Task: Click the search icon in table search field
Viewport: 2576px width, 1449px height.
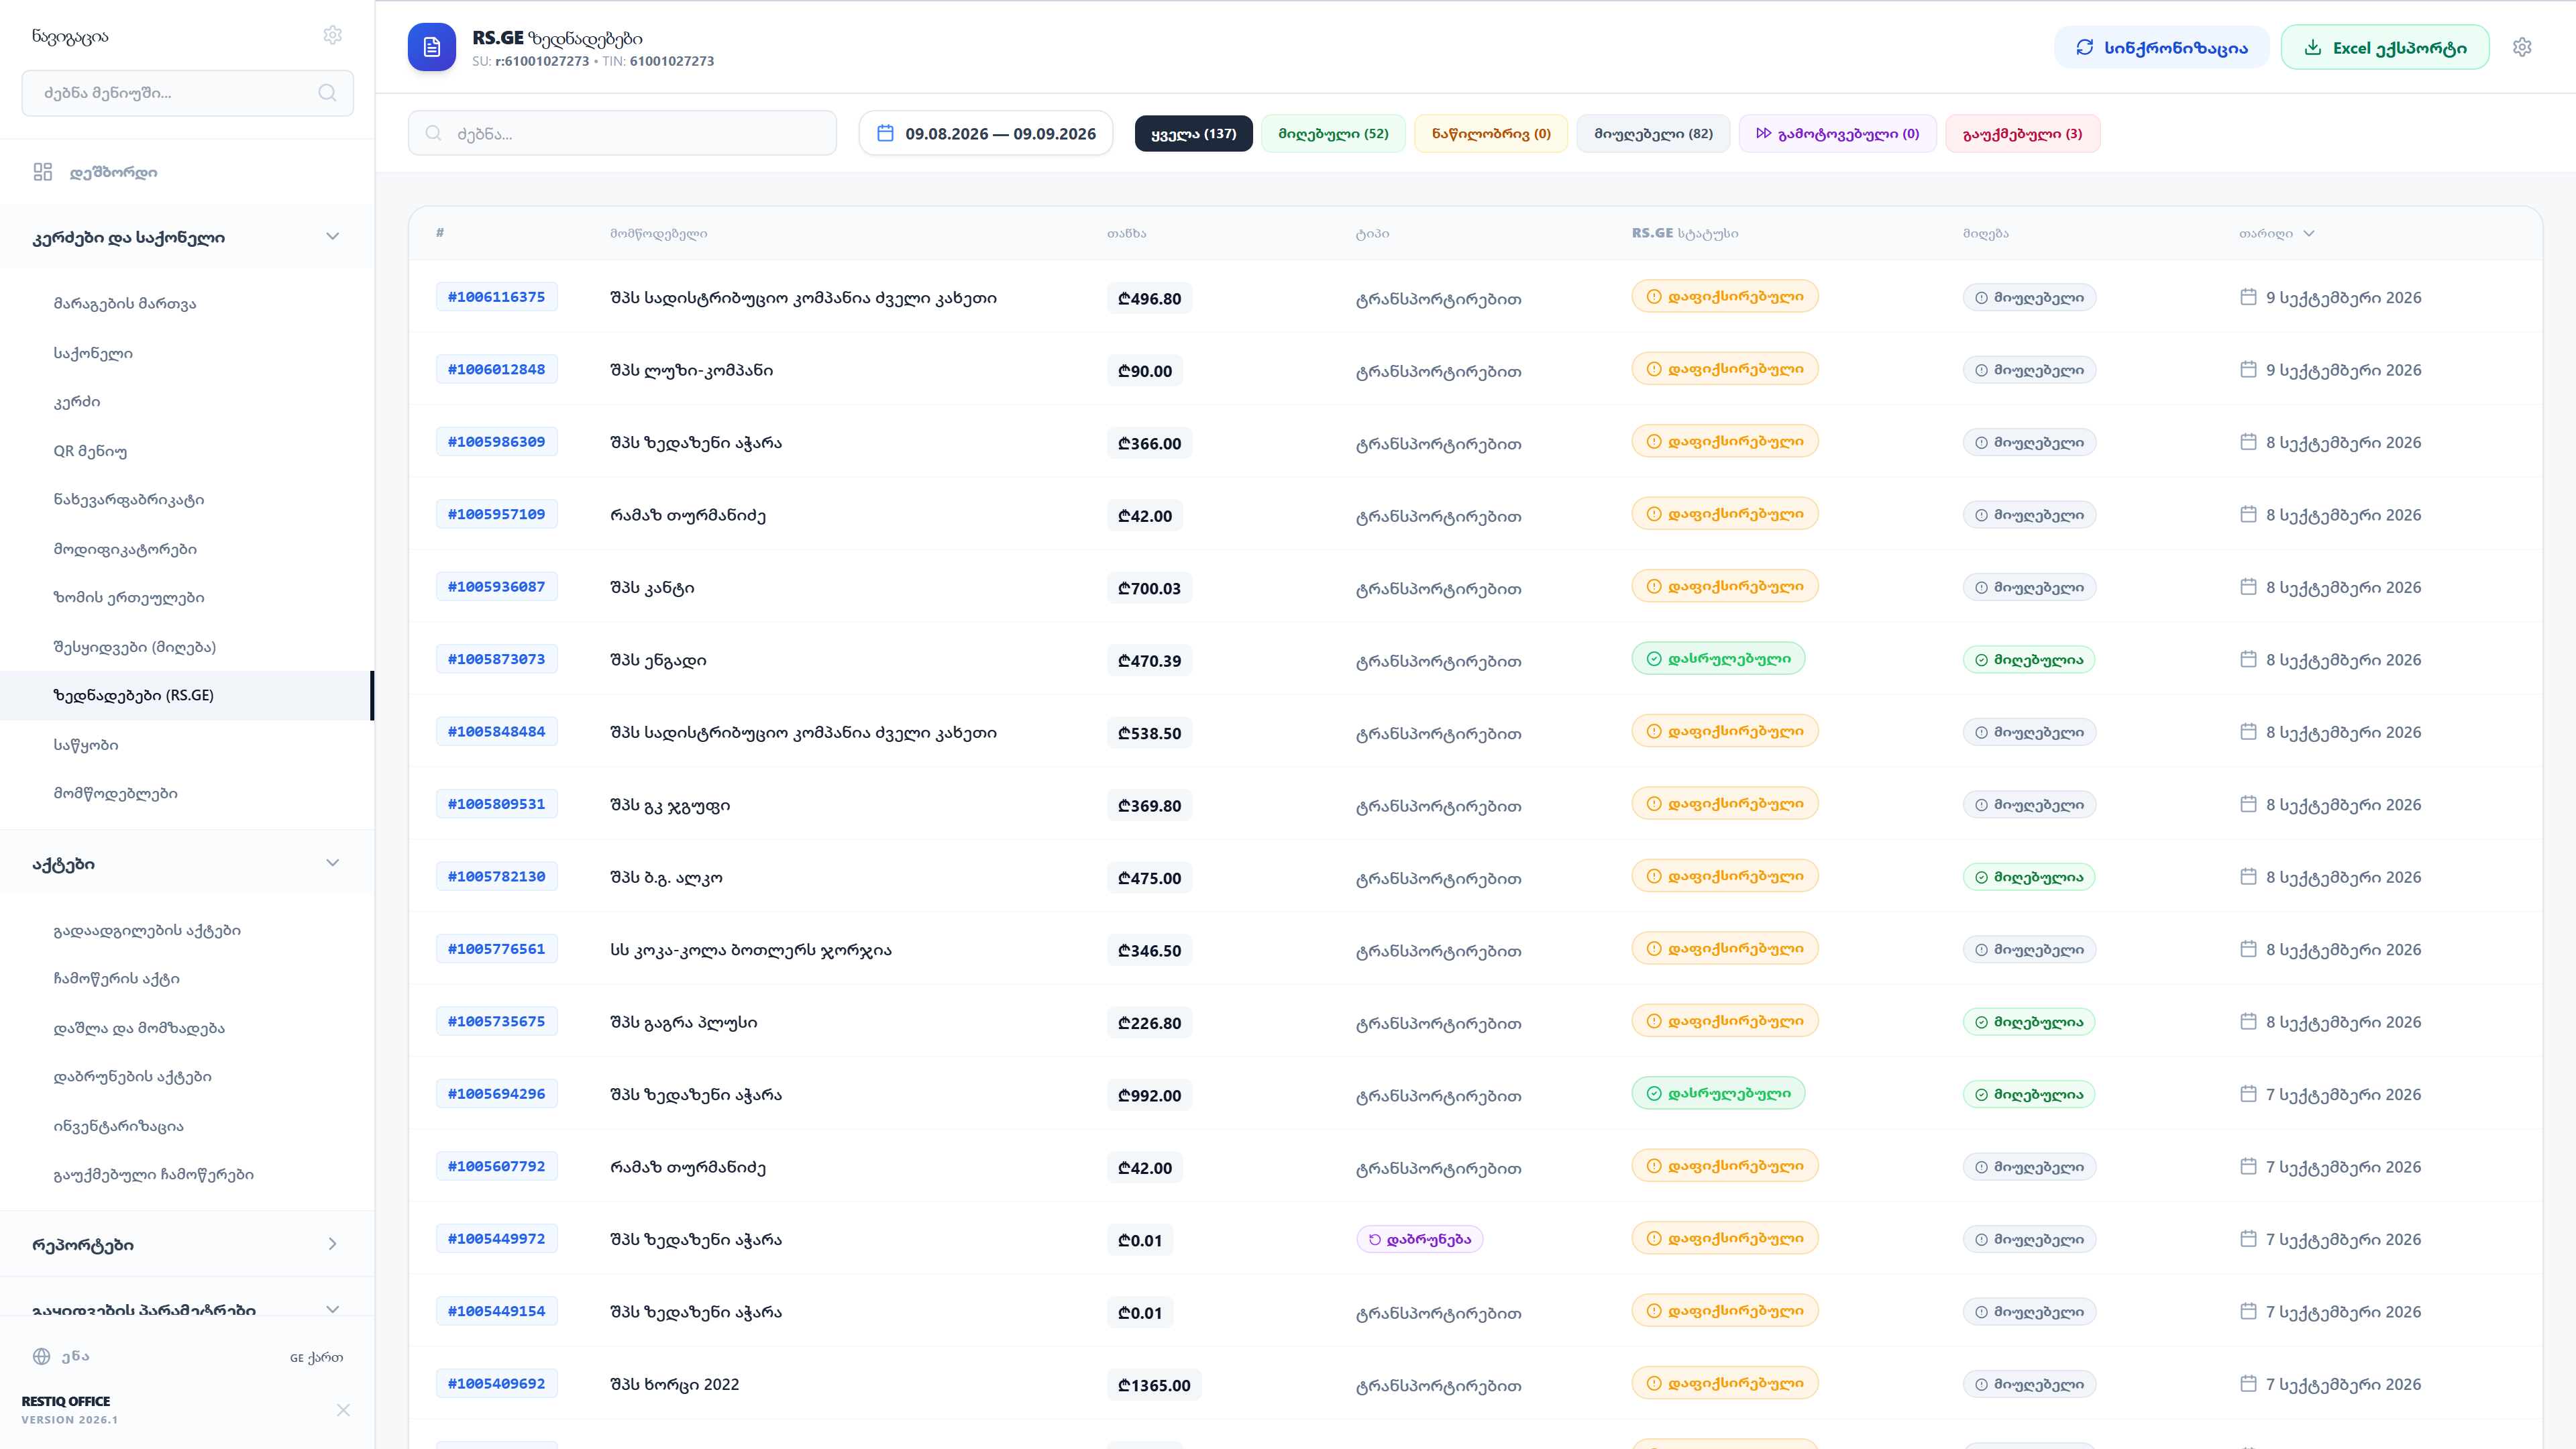Action: click(433, 133)
